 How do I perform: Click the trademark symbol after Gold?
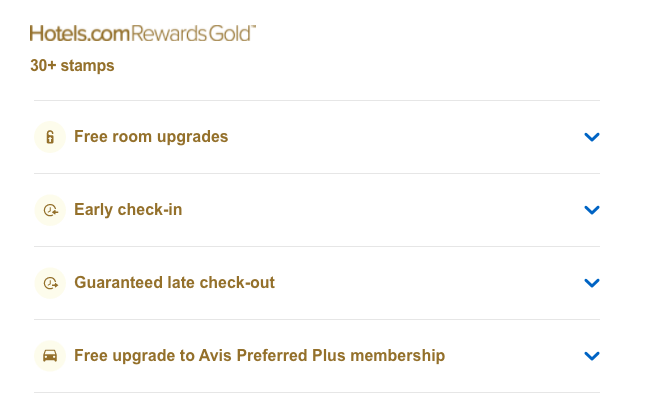[x=253, y=29]
